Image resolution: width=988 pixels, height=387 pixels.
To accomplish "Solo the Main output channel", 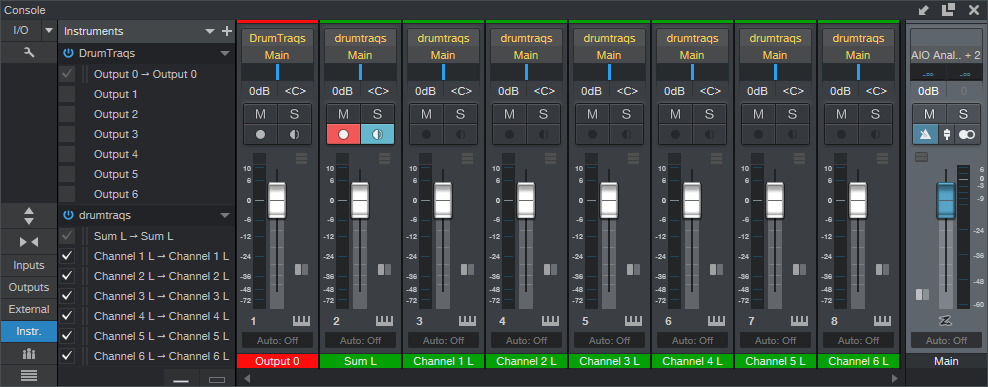I will pos(963,114).
